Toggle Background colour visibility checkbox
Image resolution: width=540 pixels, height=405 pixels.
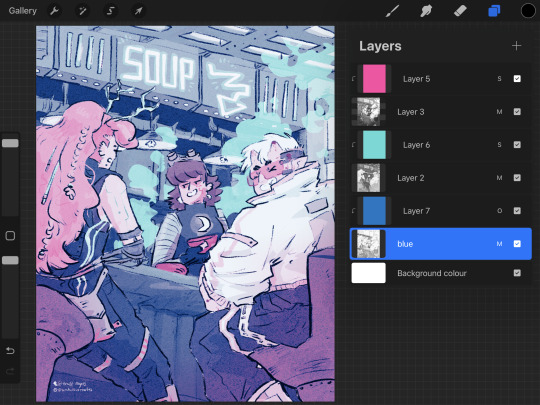tap(517, 273)
